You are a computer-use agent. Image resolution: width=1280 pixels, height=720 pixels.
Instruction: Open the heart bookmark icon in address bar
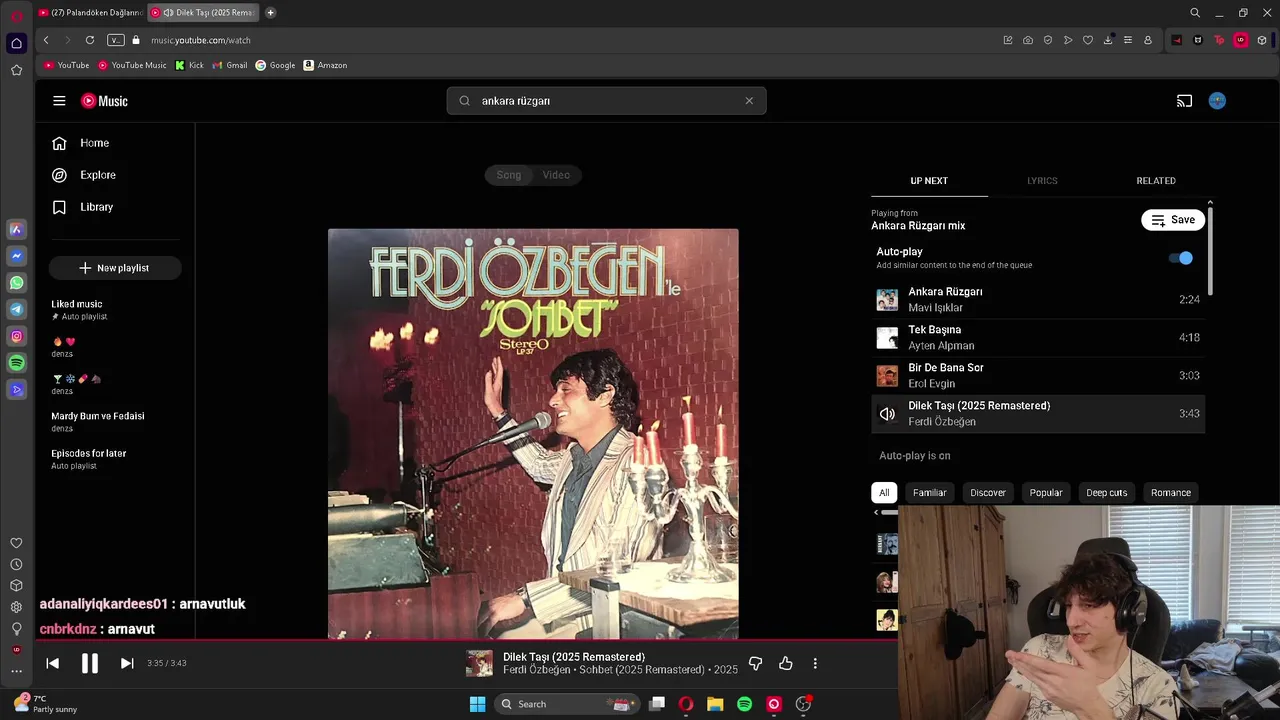coord(1088,40)
